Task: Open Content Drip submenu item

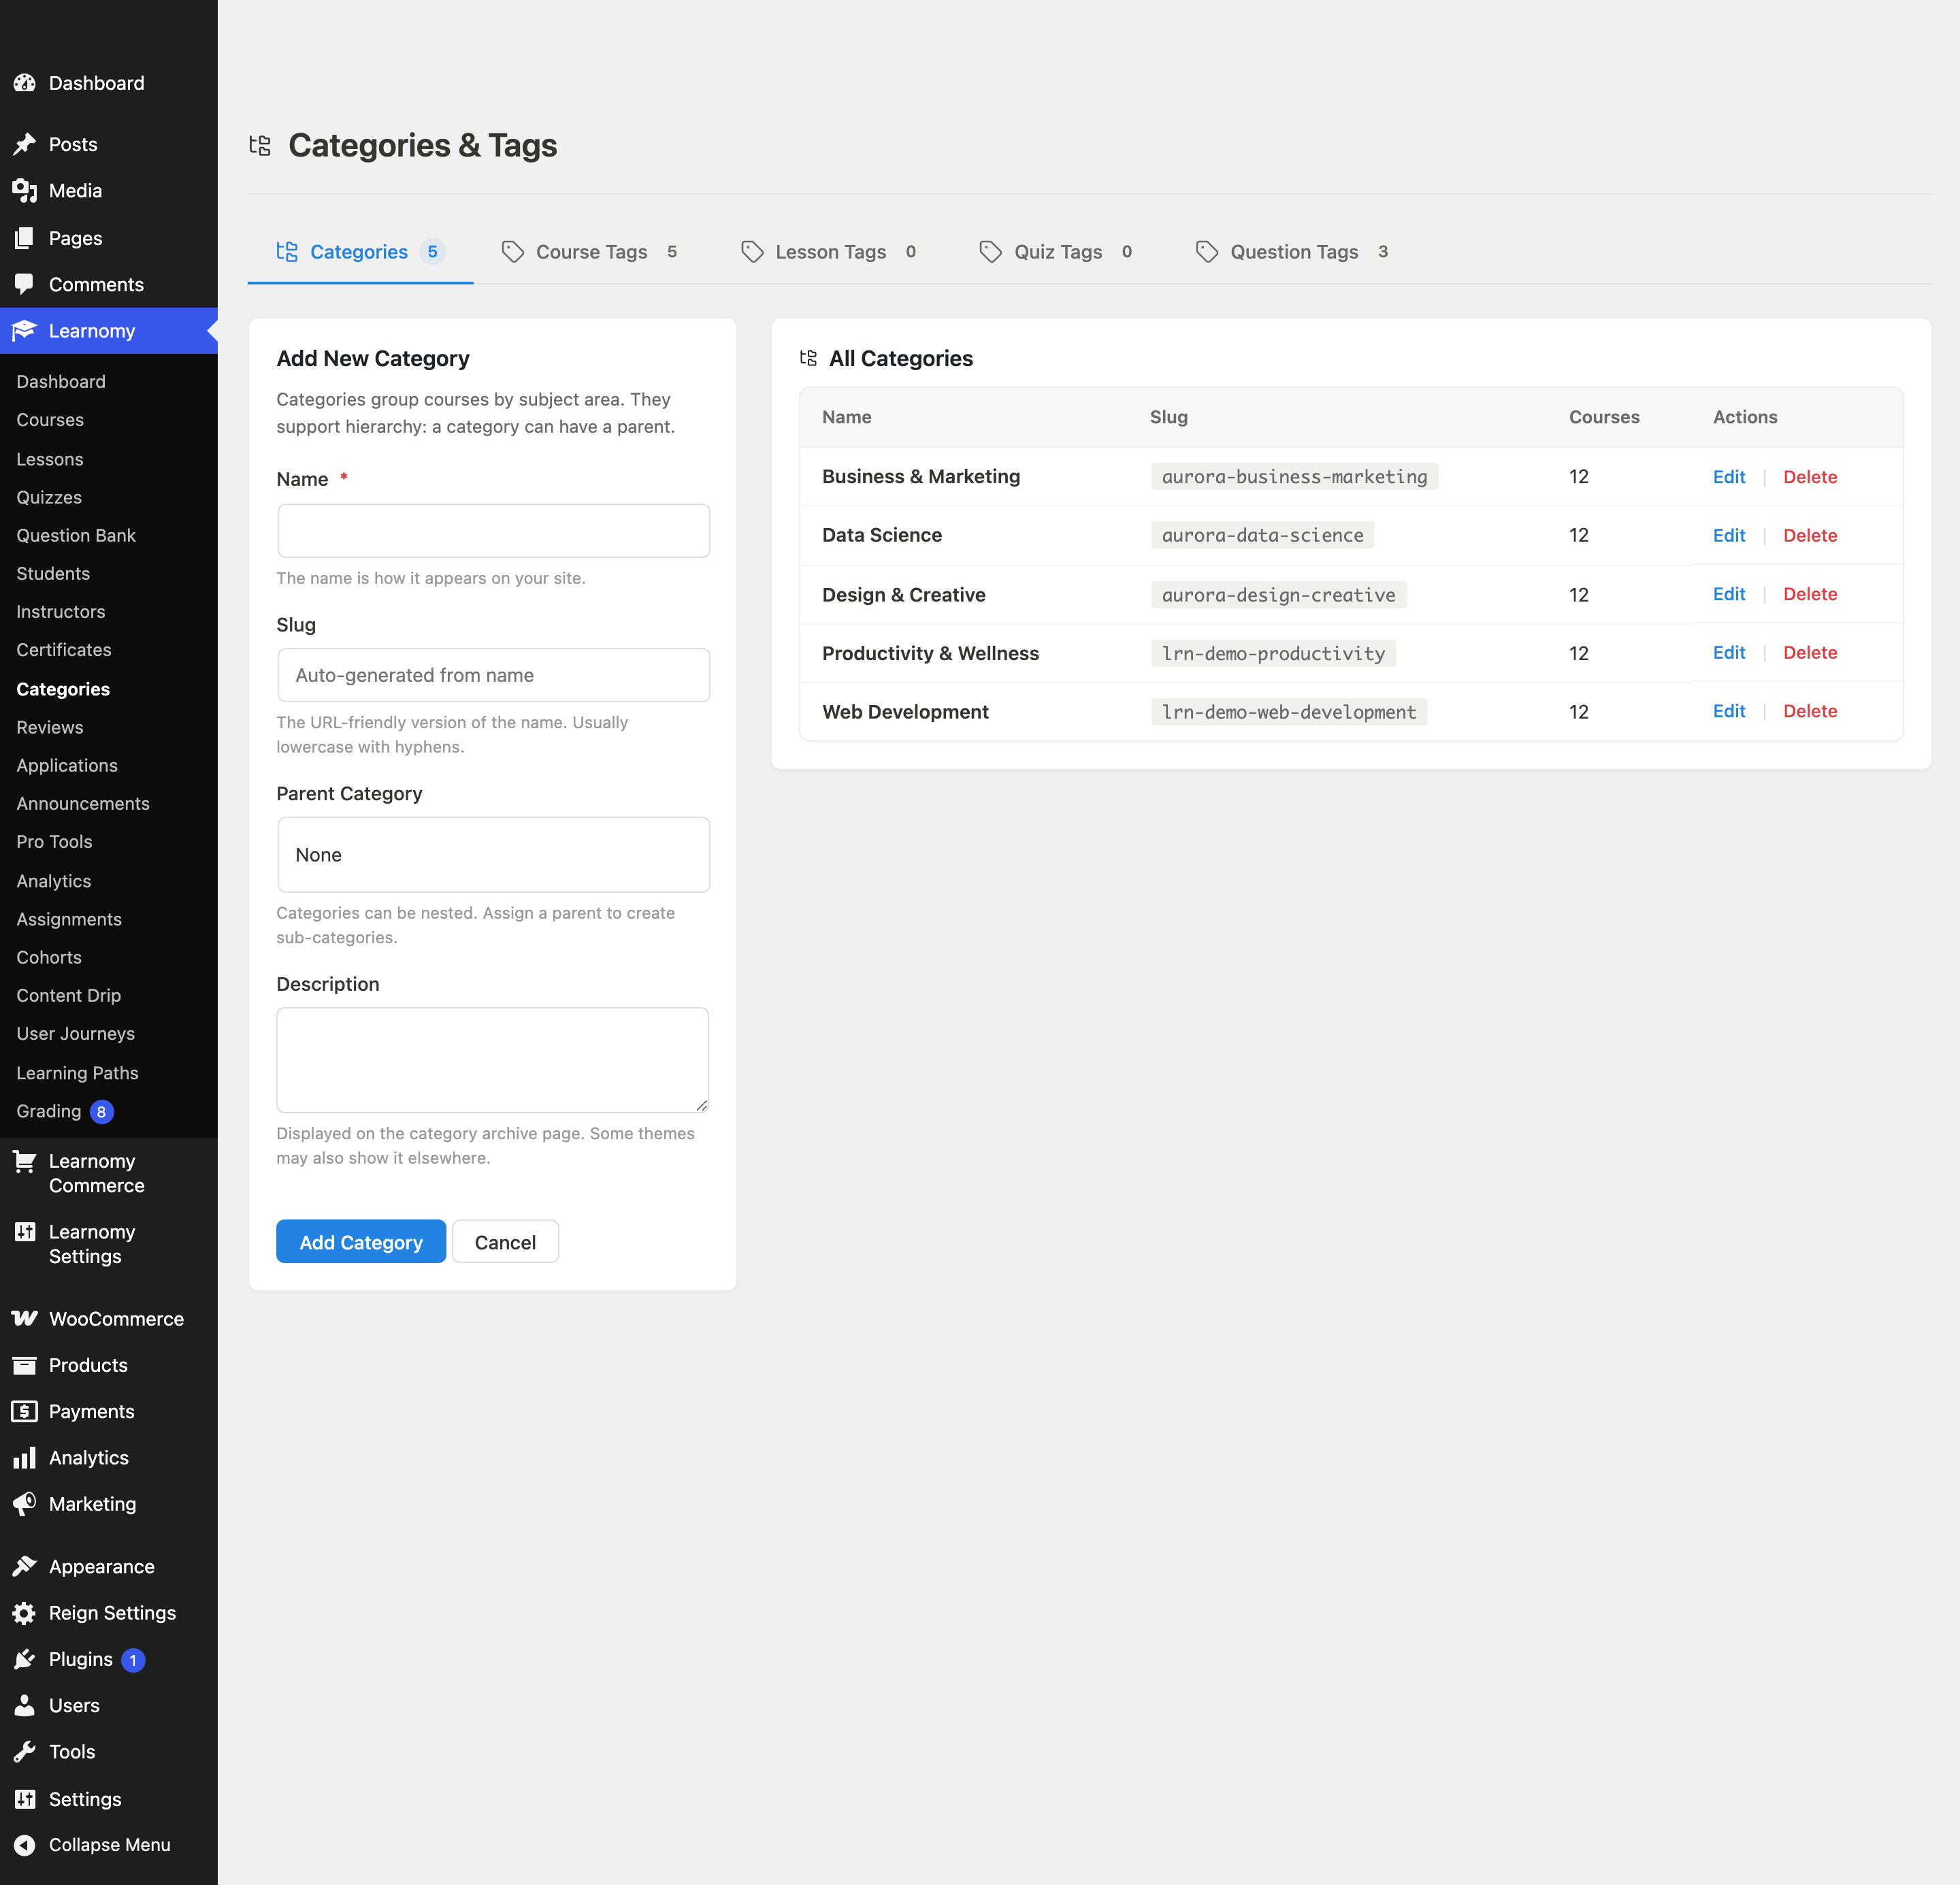Action: tap(68, 995)
